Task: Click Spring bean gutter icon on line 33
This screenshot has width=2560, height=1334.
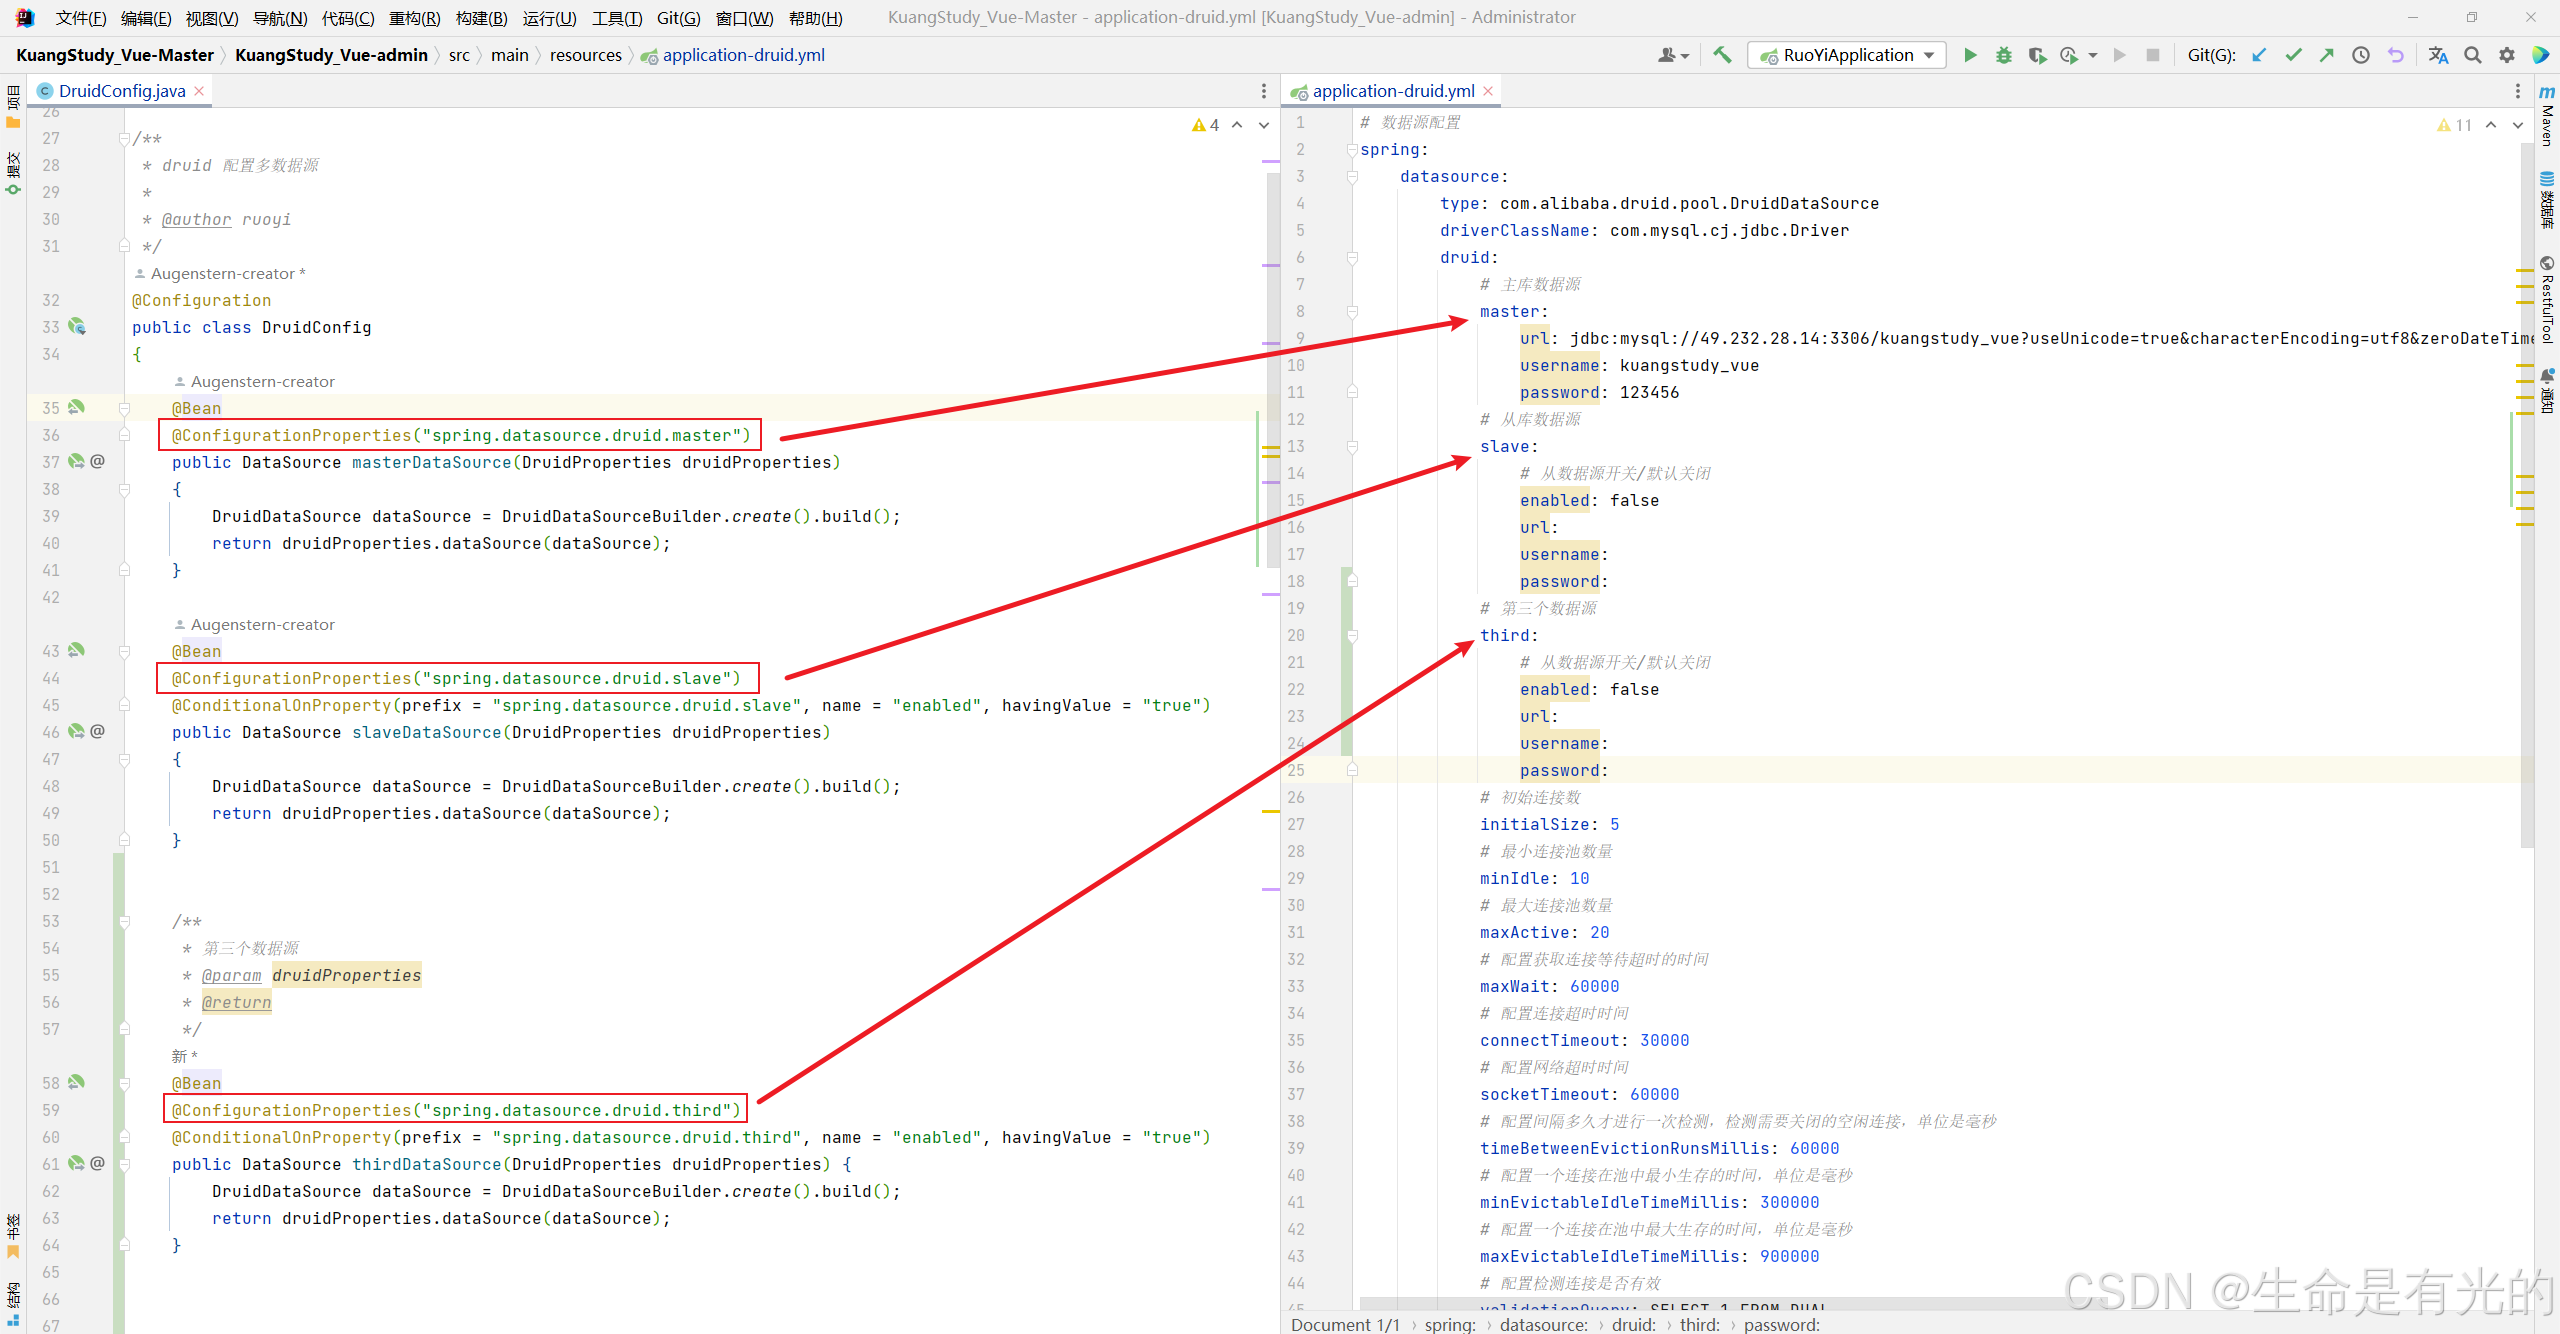Action: (x=77, y=326)
